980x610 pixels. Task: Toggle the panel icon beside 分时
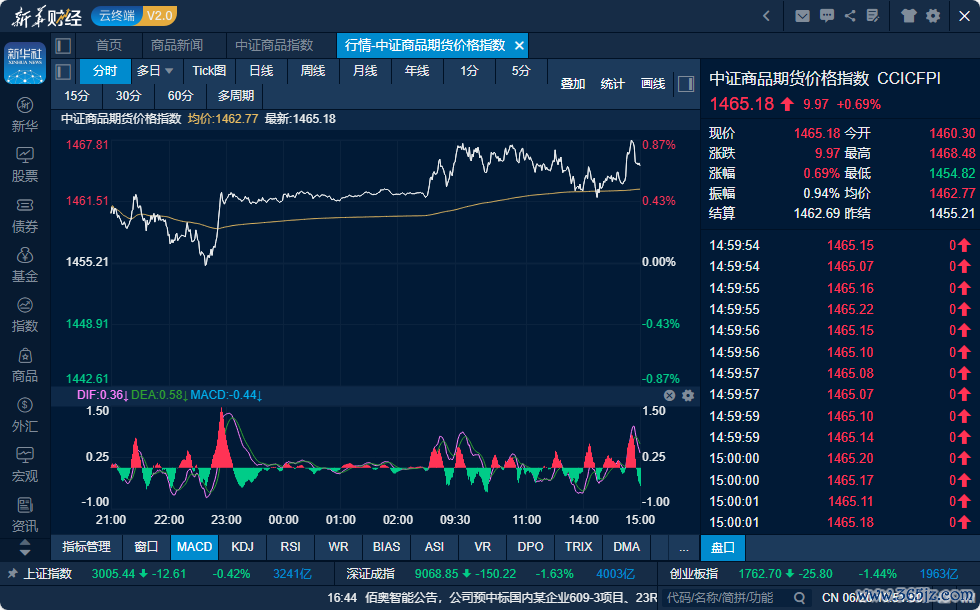63,71
